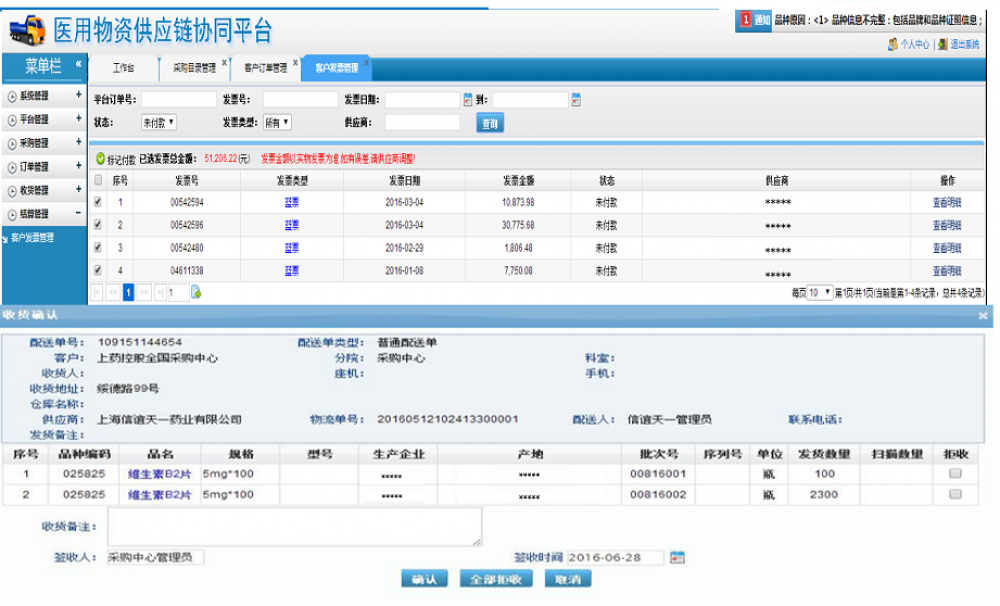Image resolution: width=1000 pixels, height=606 pixels.
Task: Open the 发票类型 dropdown showing 所有
Action: pyautogui.click(x=277, y=122)
